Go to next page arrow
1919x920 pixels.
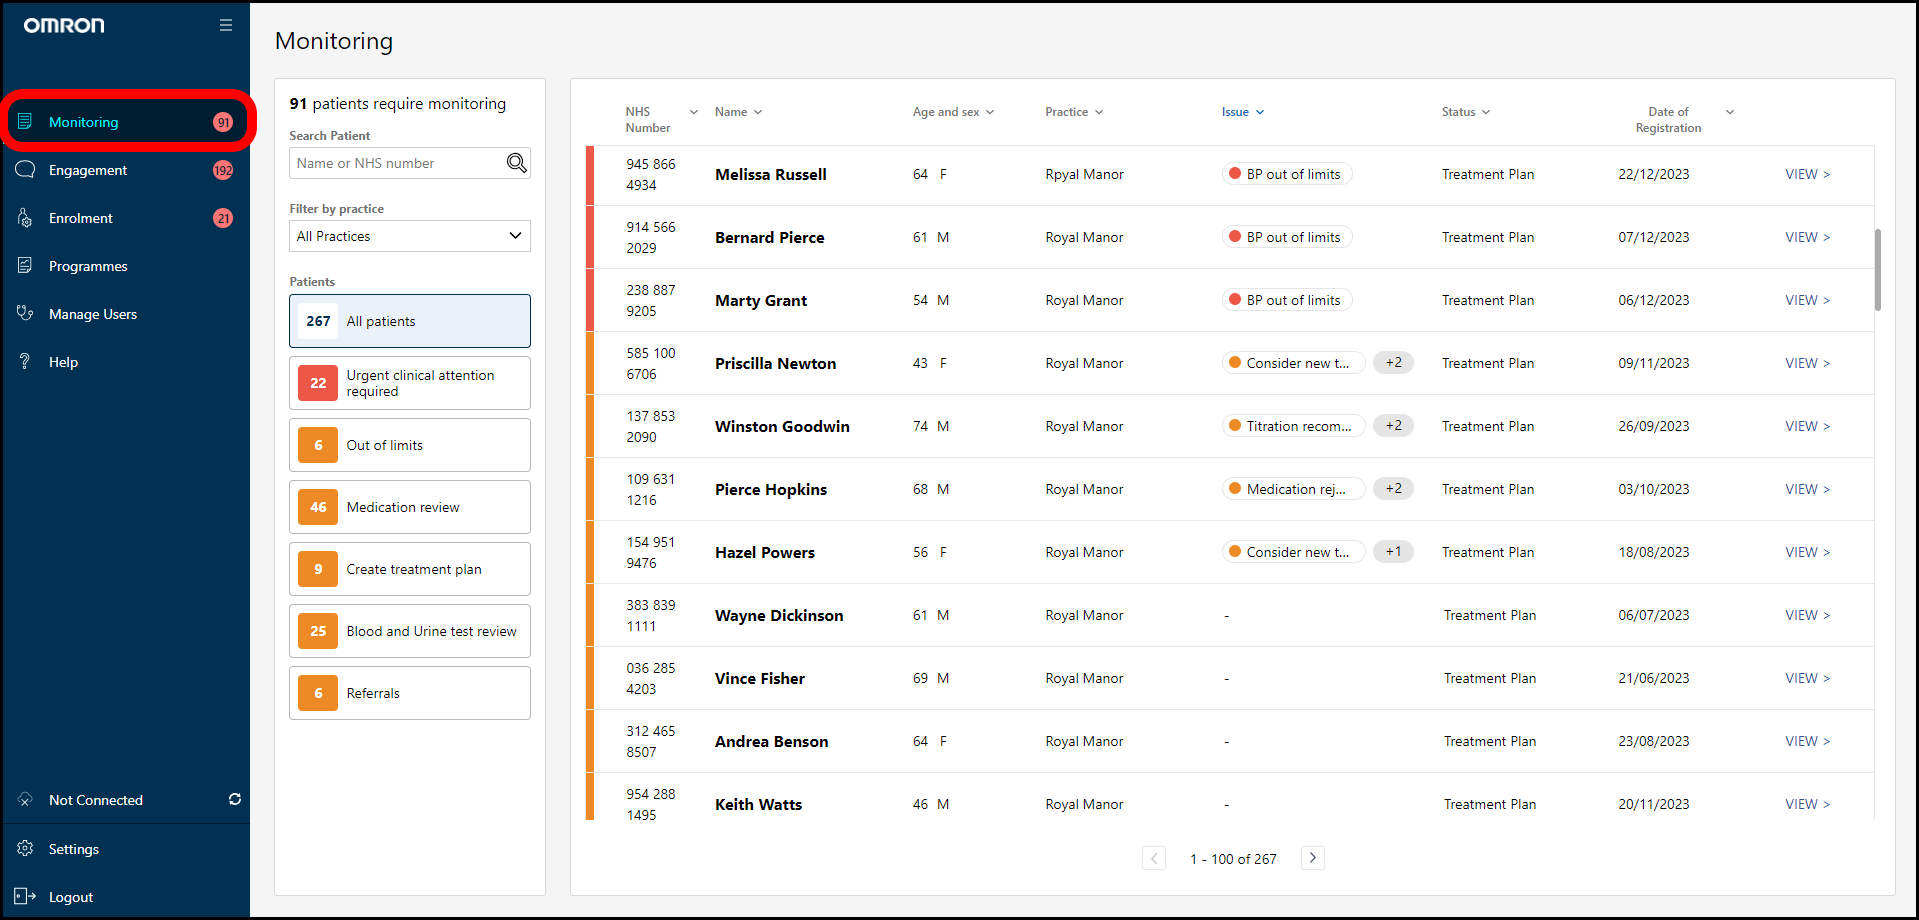(x=1313, y=858)
